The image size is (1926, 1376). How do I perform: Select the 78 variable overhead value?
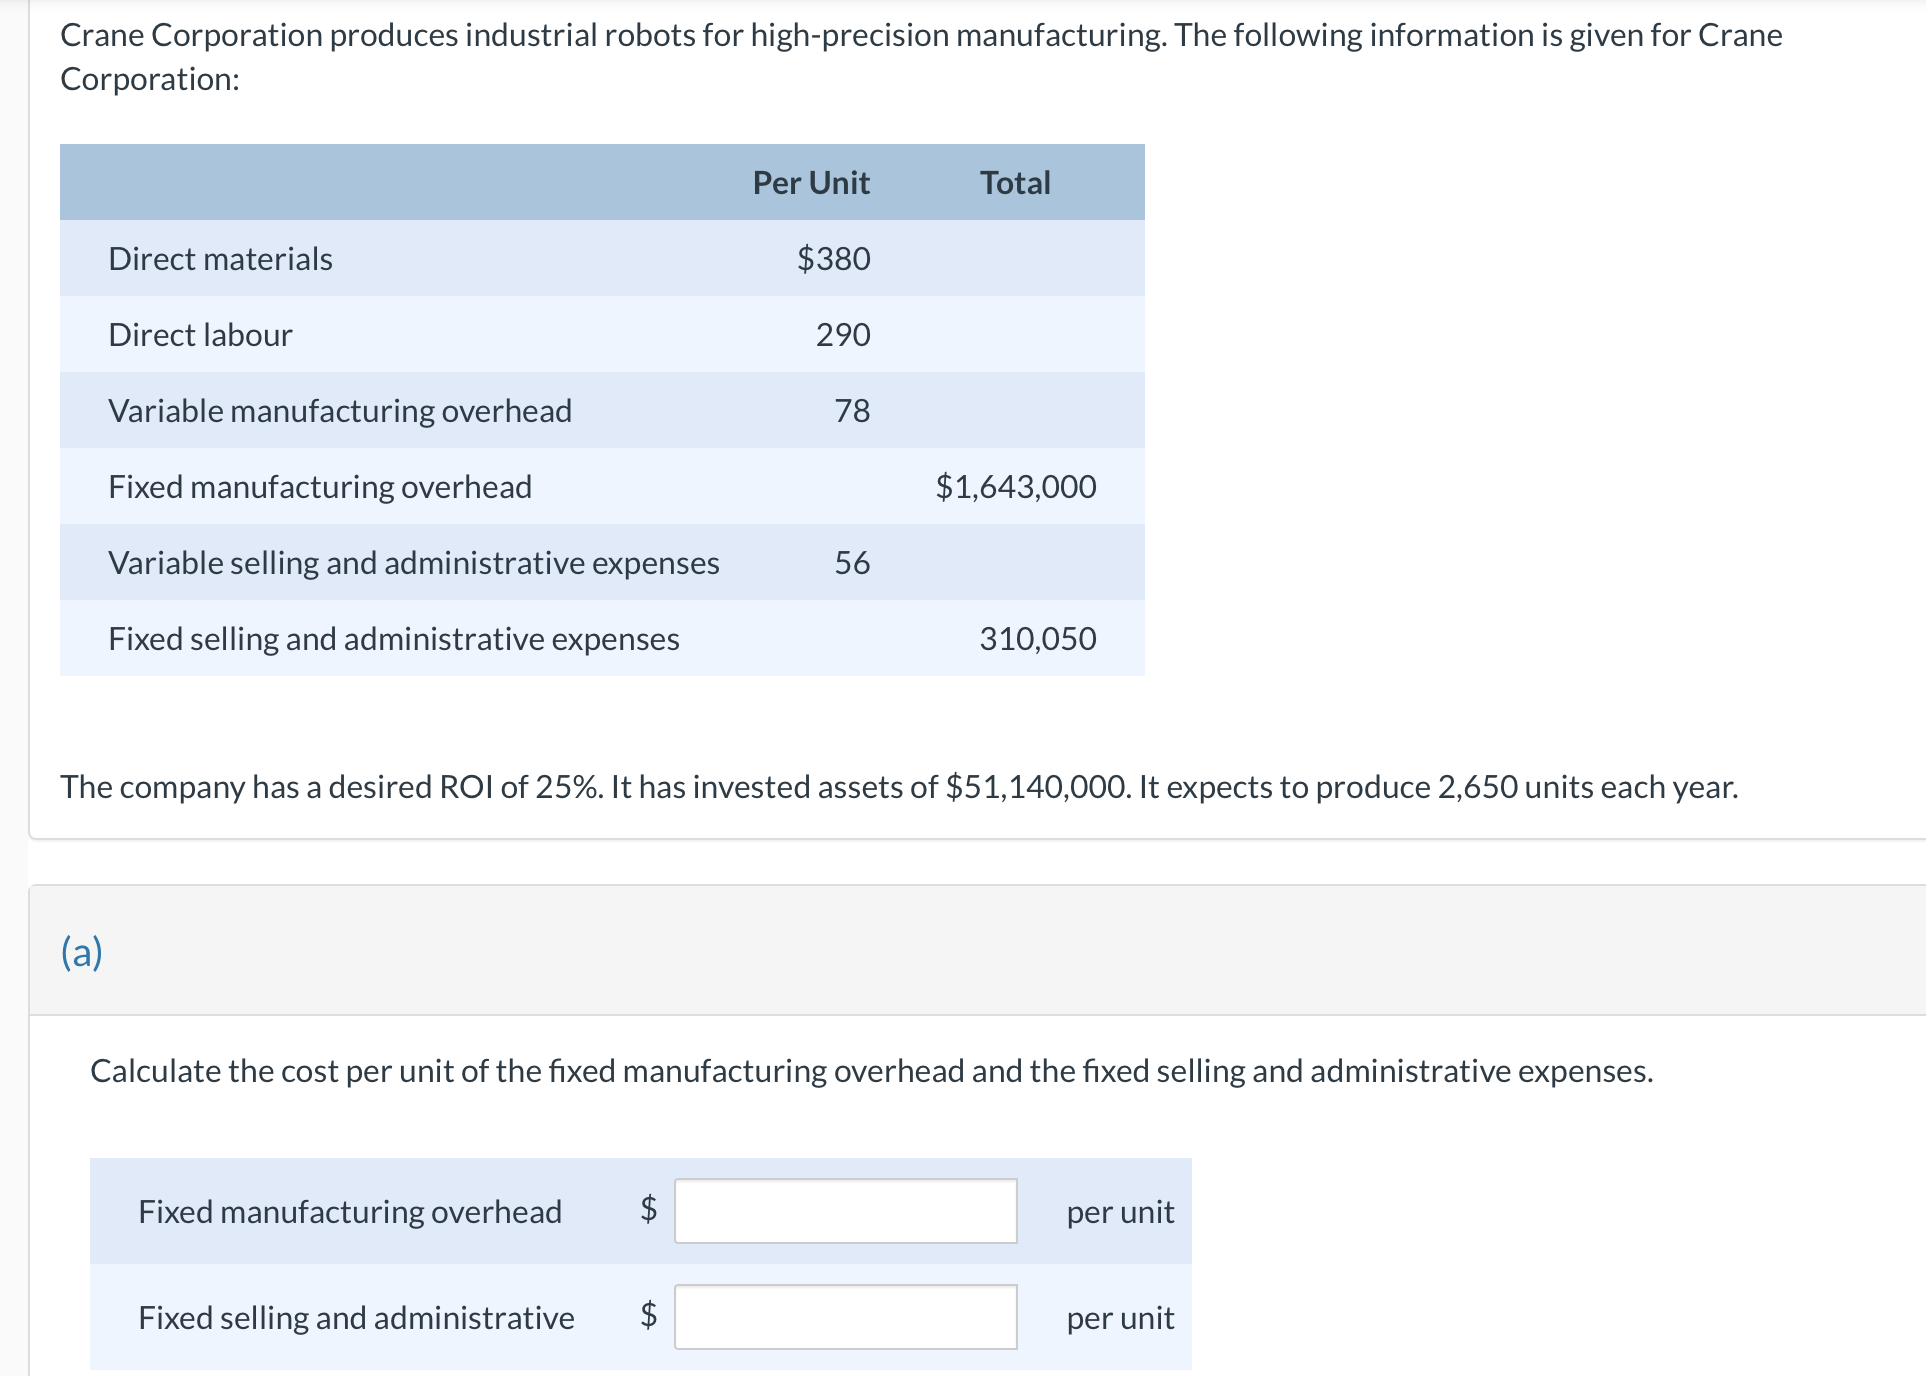coord(852,411)
